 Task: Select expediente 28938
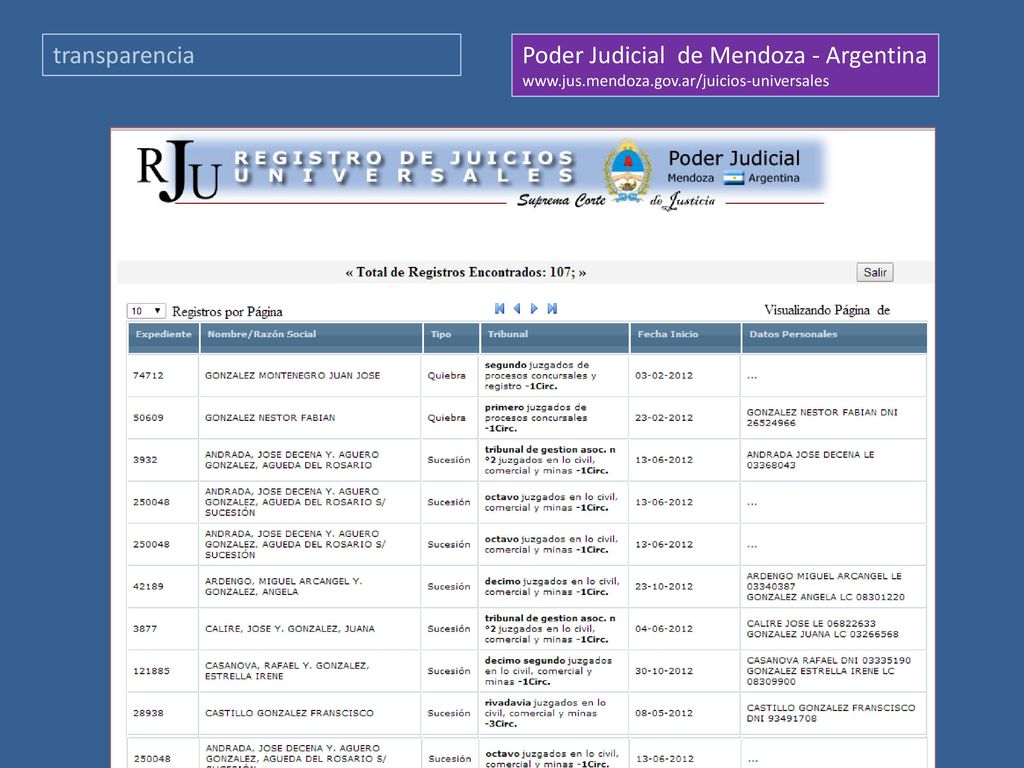pos(148,713)
